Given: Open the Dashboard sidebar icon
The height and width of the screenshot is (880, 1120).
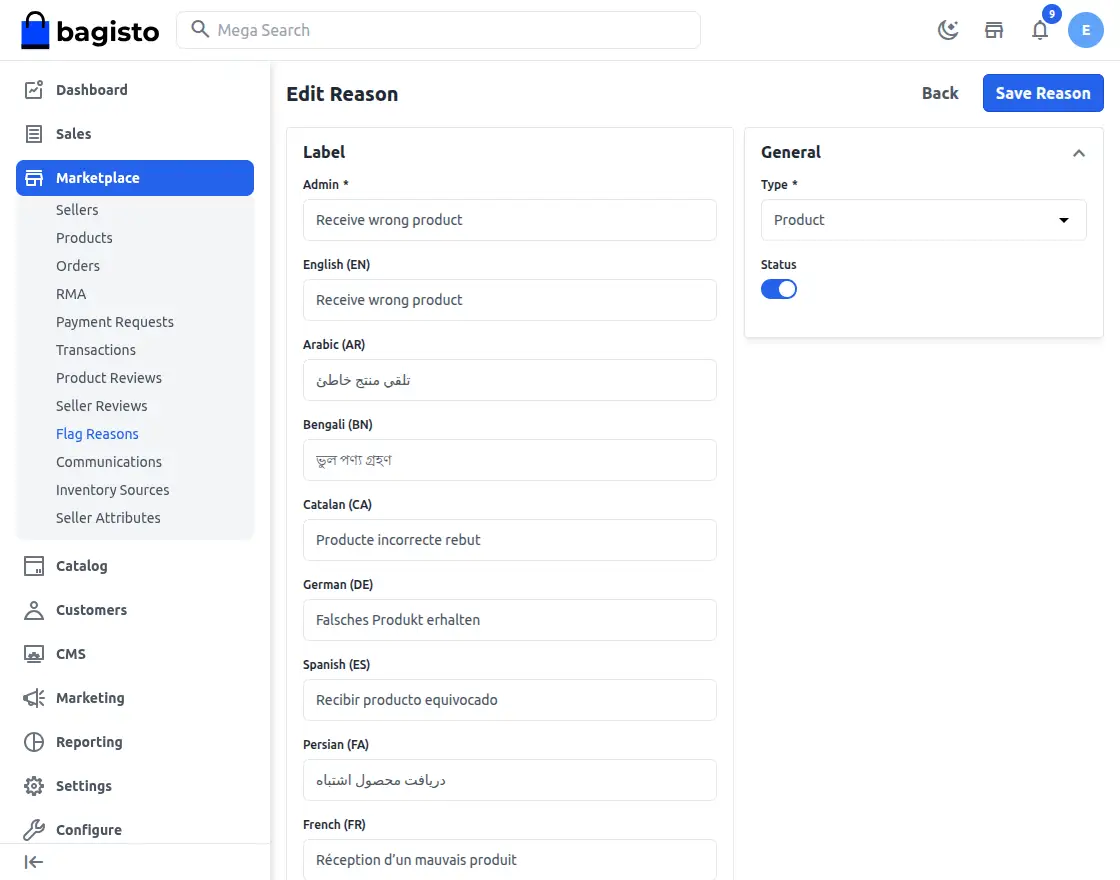Looking at the screenshot, I should (x=34, y=90).
